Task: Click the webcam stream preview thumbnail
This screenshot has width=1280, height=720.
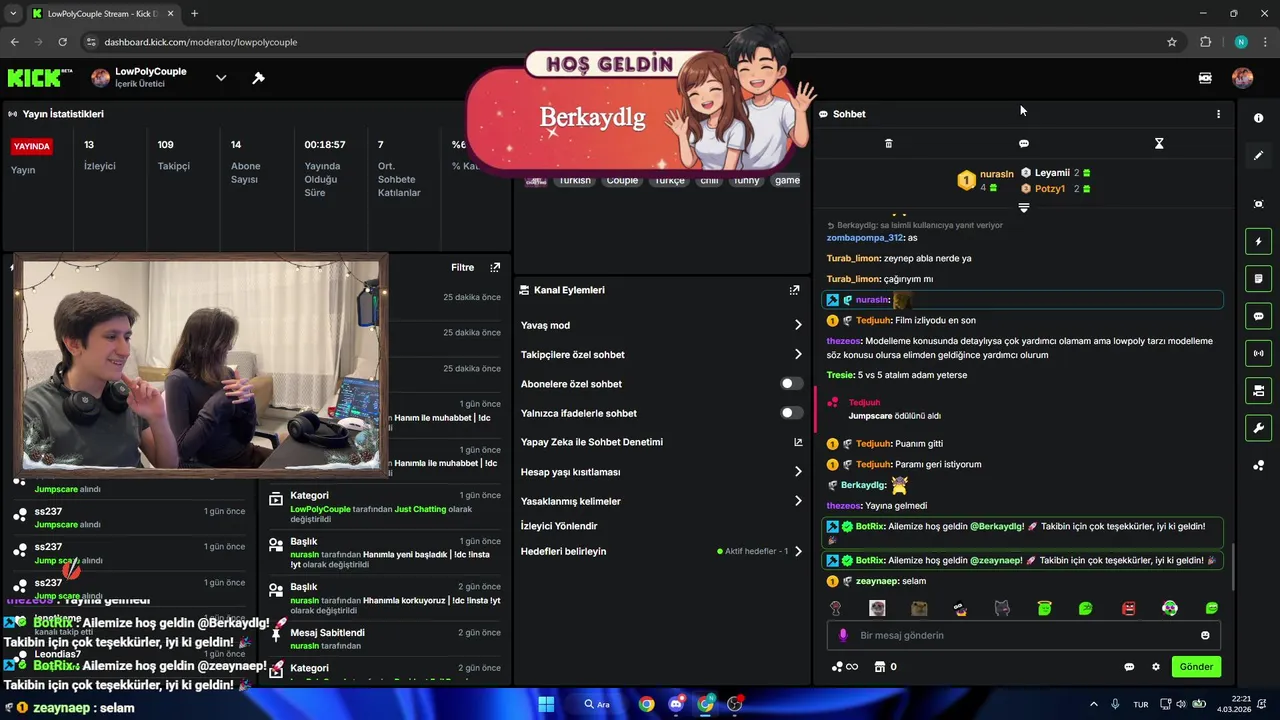Action: click(x=200, y=365)
